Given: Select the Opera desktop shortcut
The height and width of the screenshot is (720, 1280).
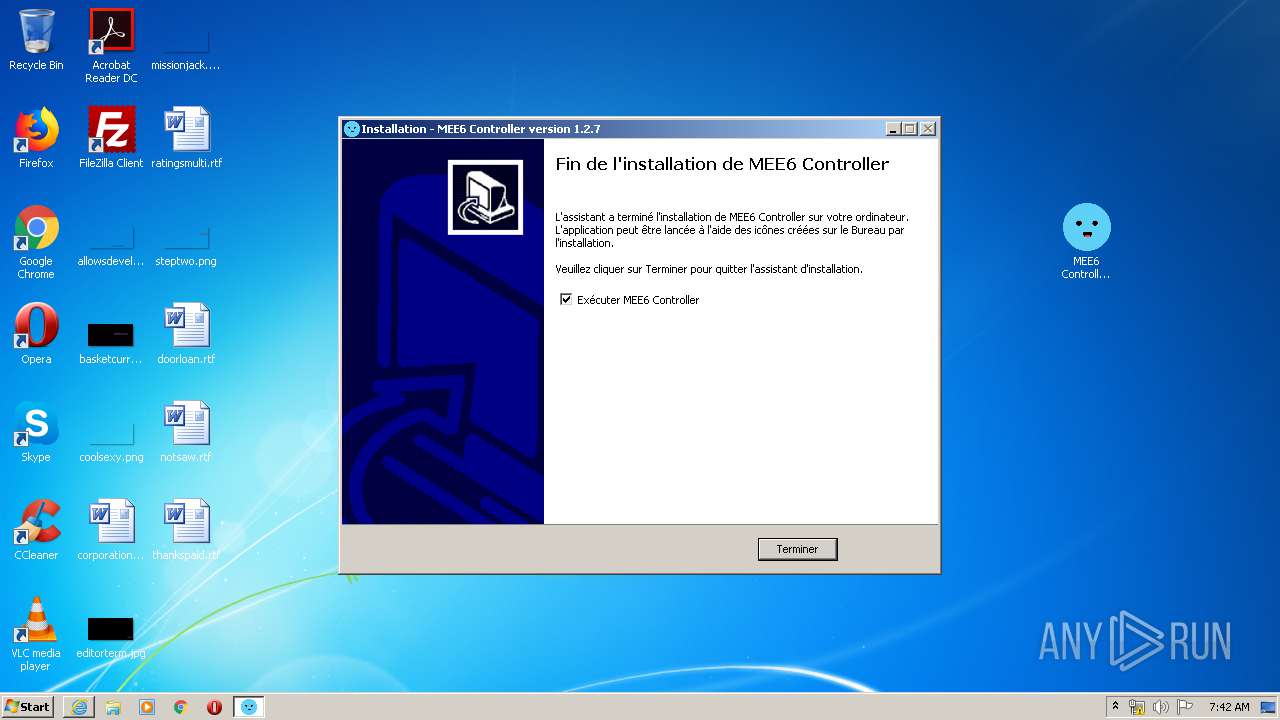Looking at the screenshot, I should coord(36,334).
